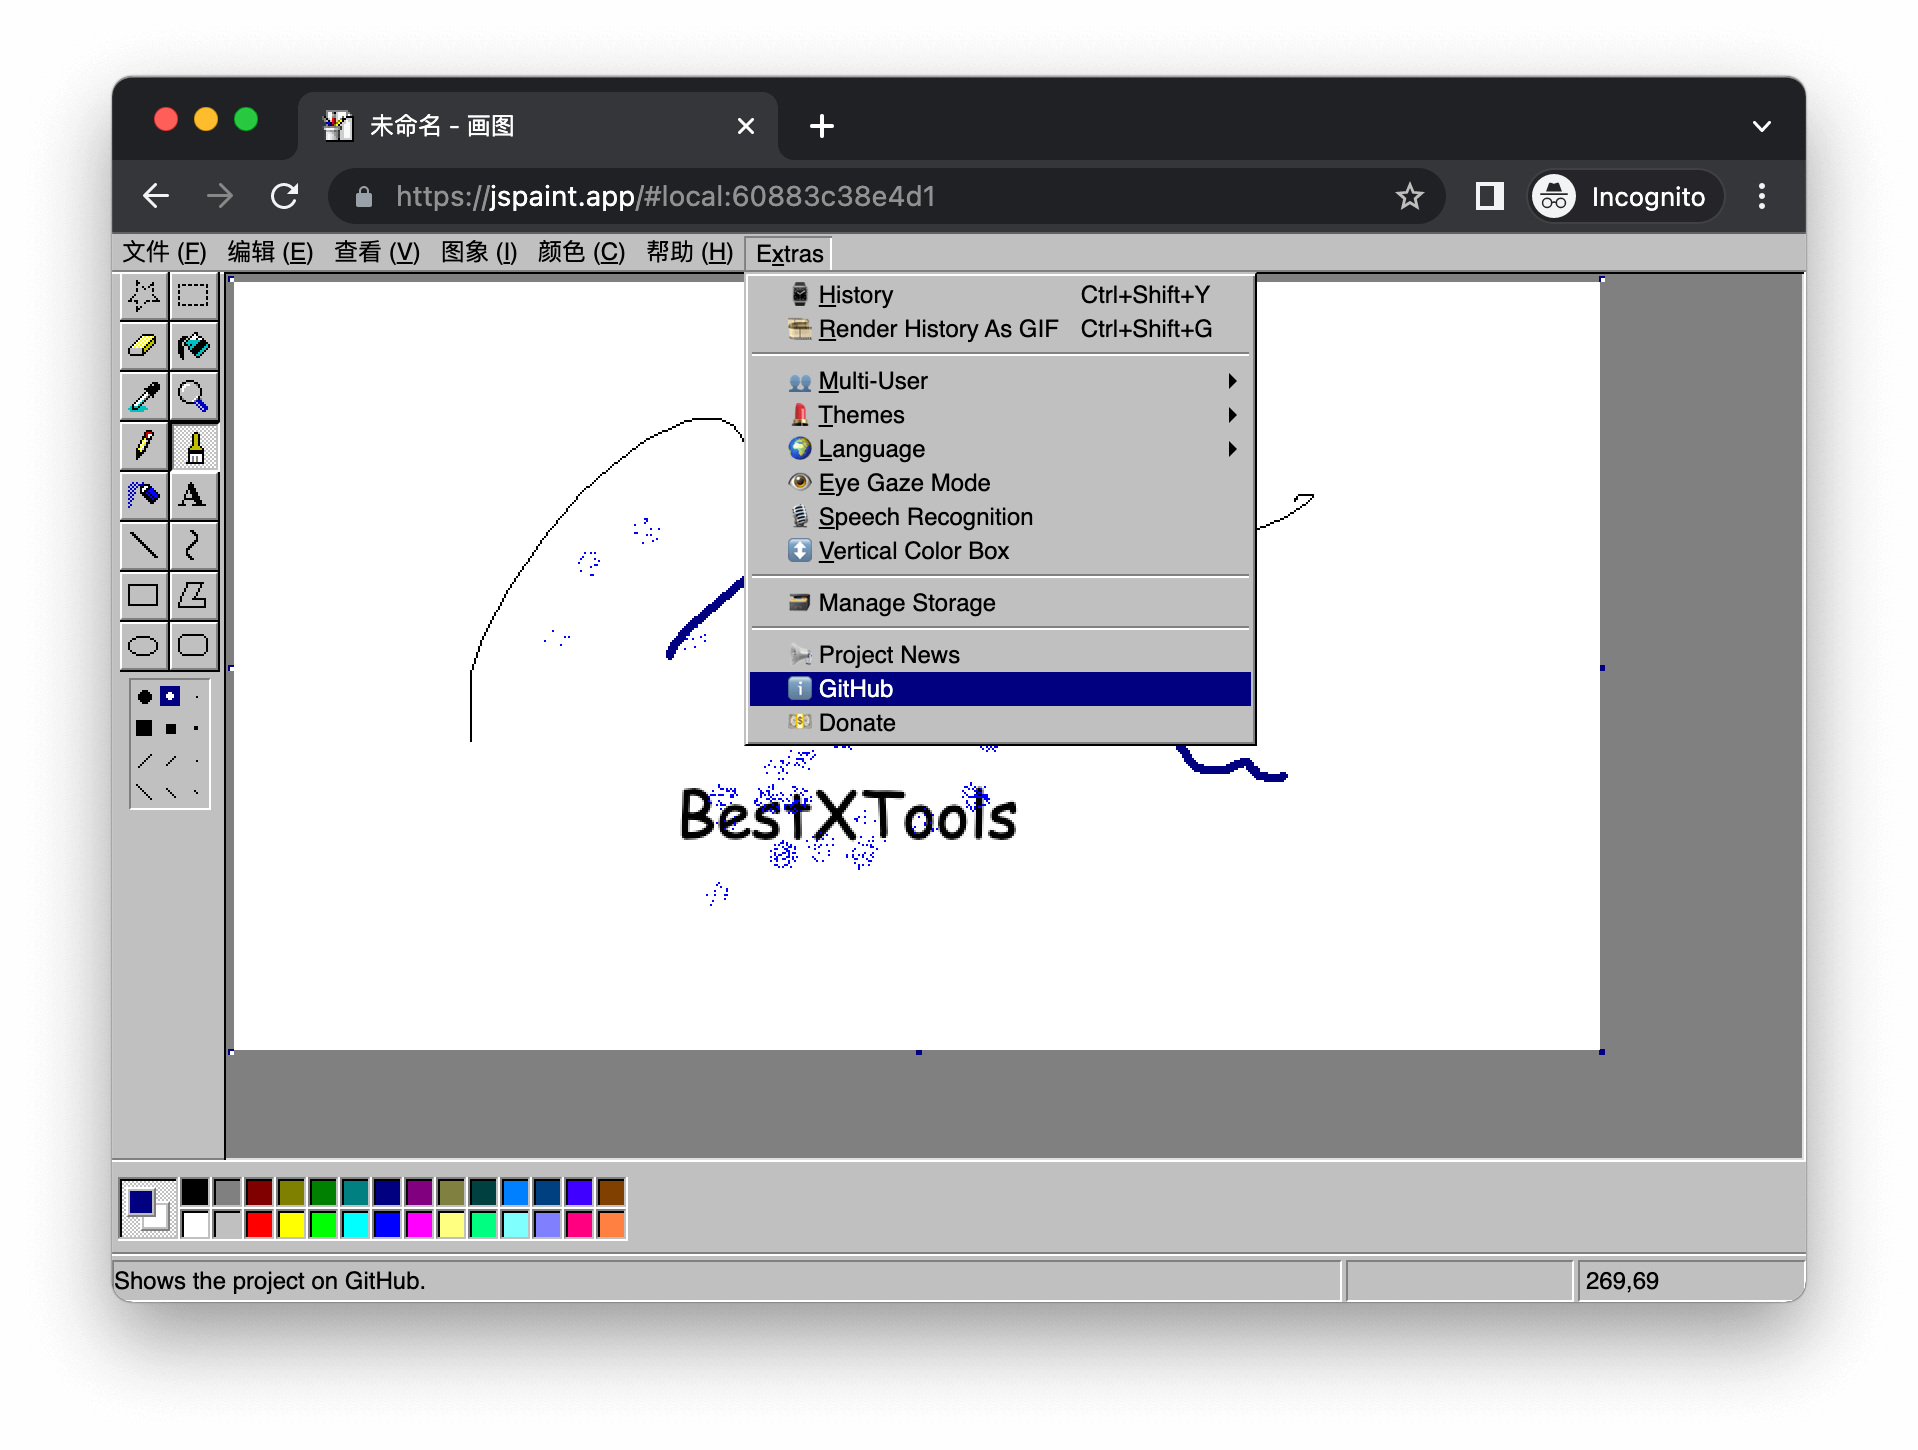
Task: Expand the Language submenu
Action: click(1000, 449)
